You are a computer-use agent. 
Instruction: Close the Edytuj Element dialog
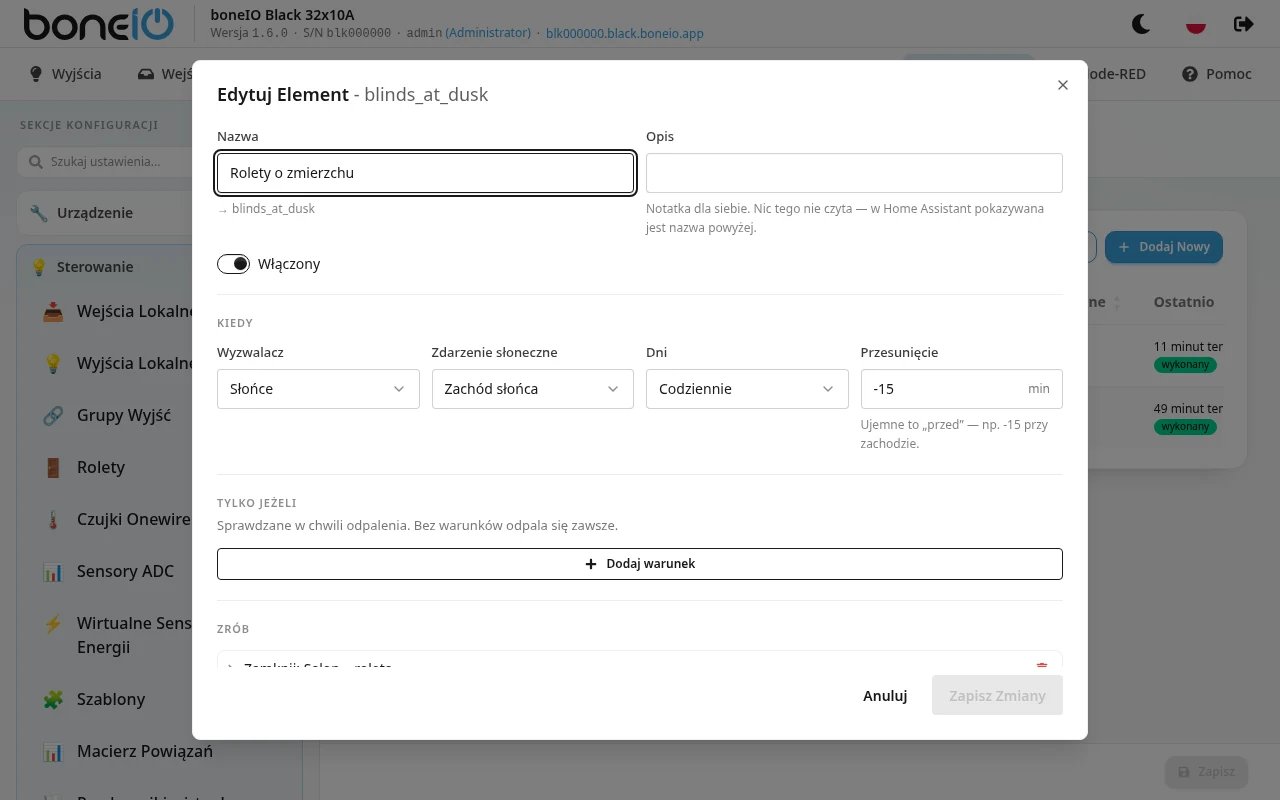click(x=1063, y=85)
